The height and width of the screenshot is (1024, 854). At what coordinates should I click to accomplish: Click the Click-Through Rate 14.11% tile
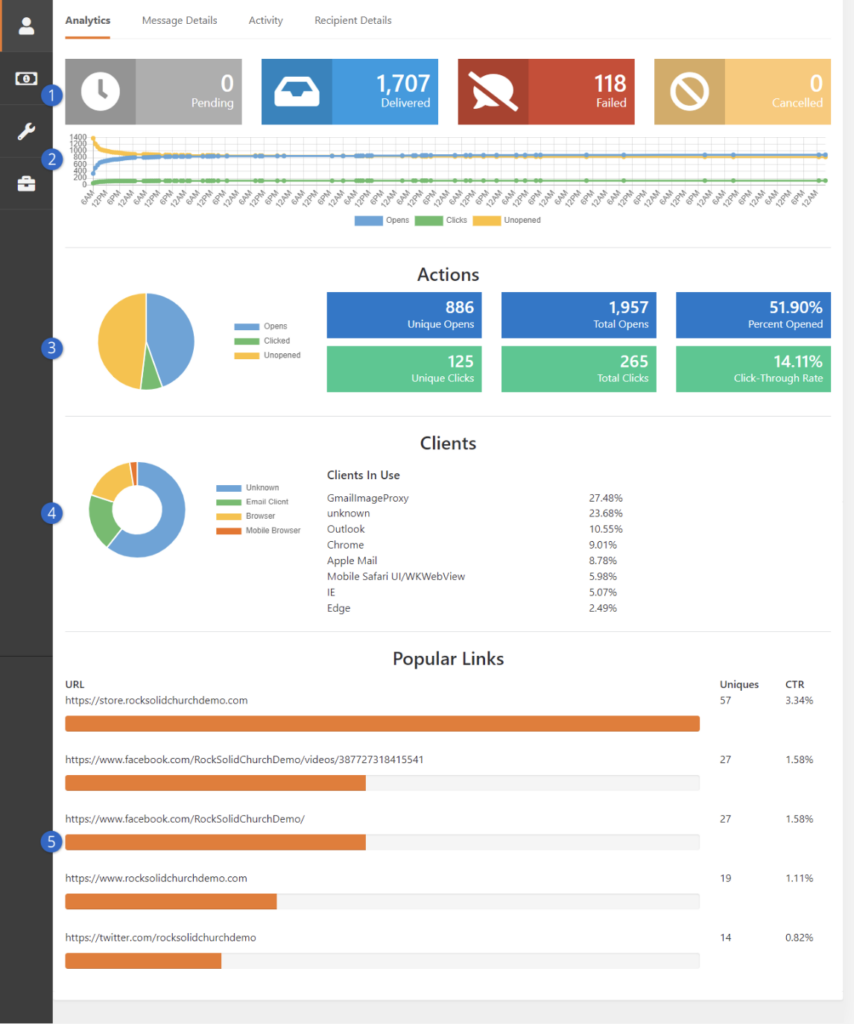(x=753, y=368)
